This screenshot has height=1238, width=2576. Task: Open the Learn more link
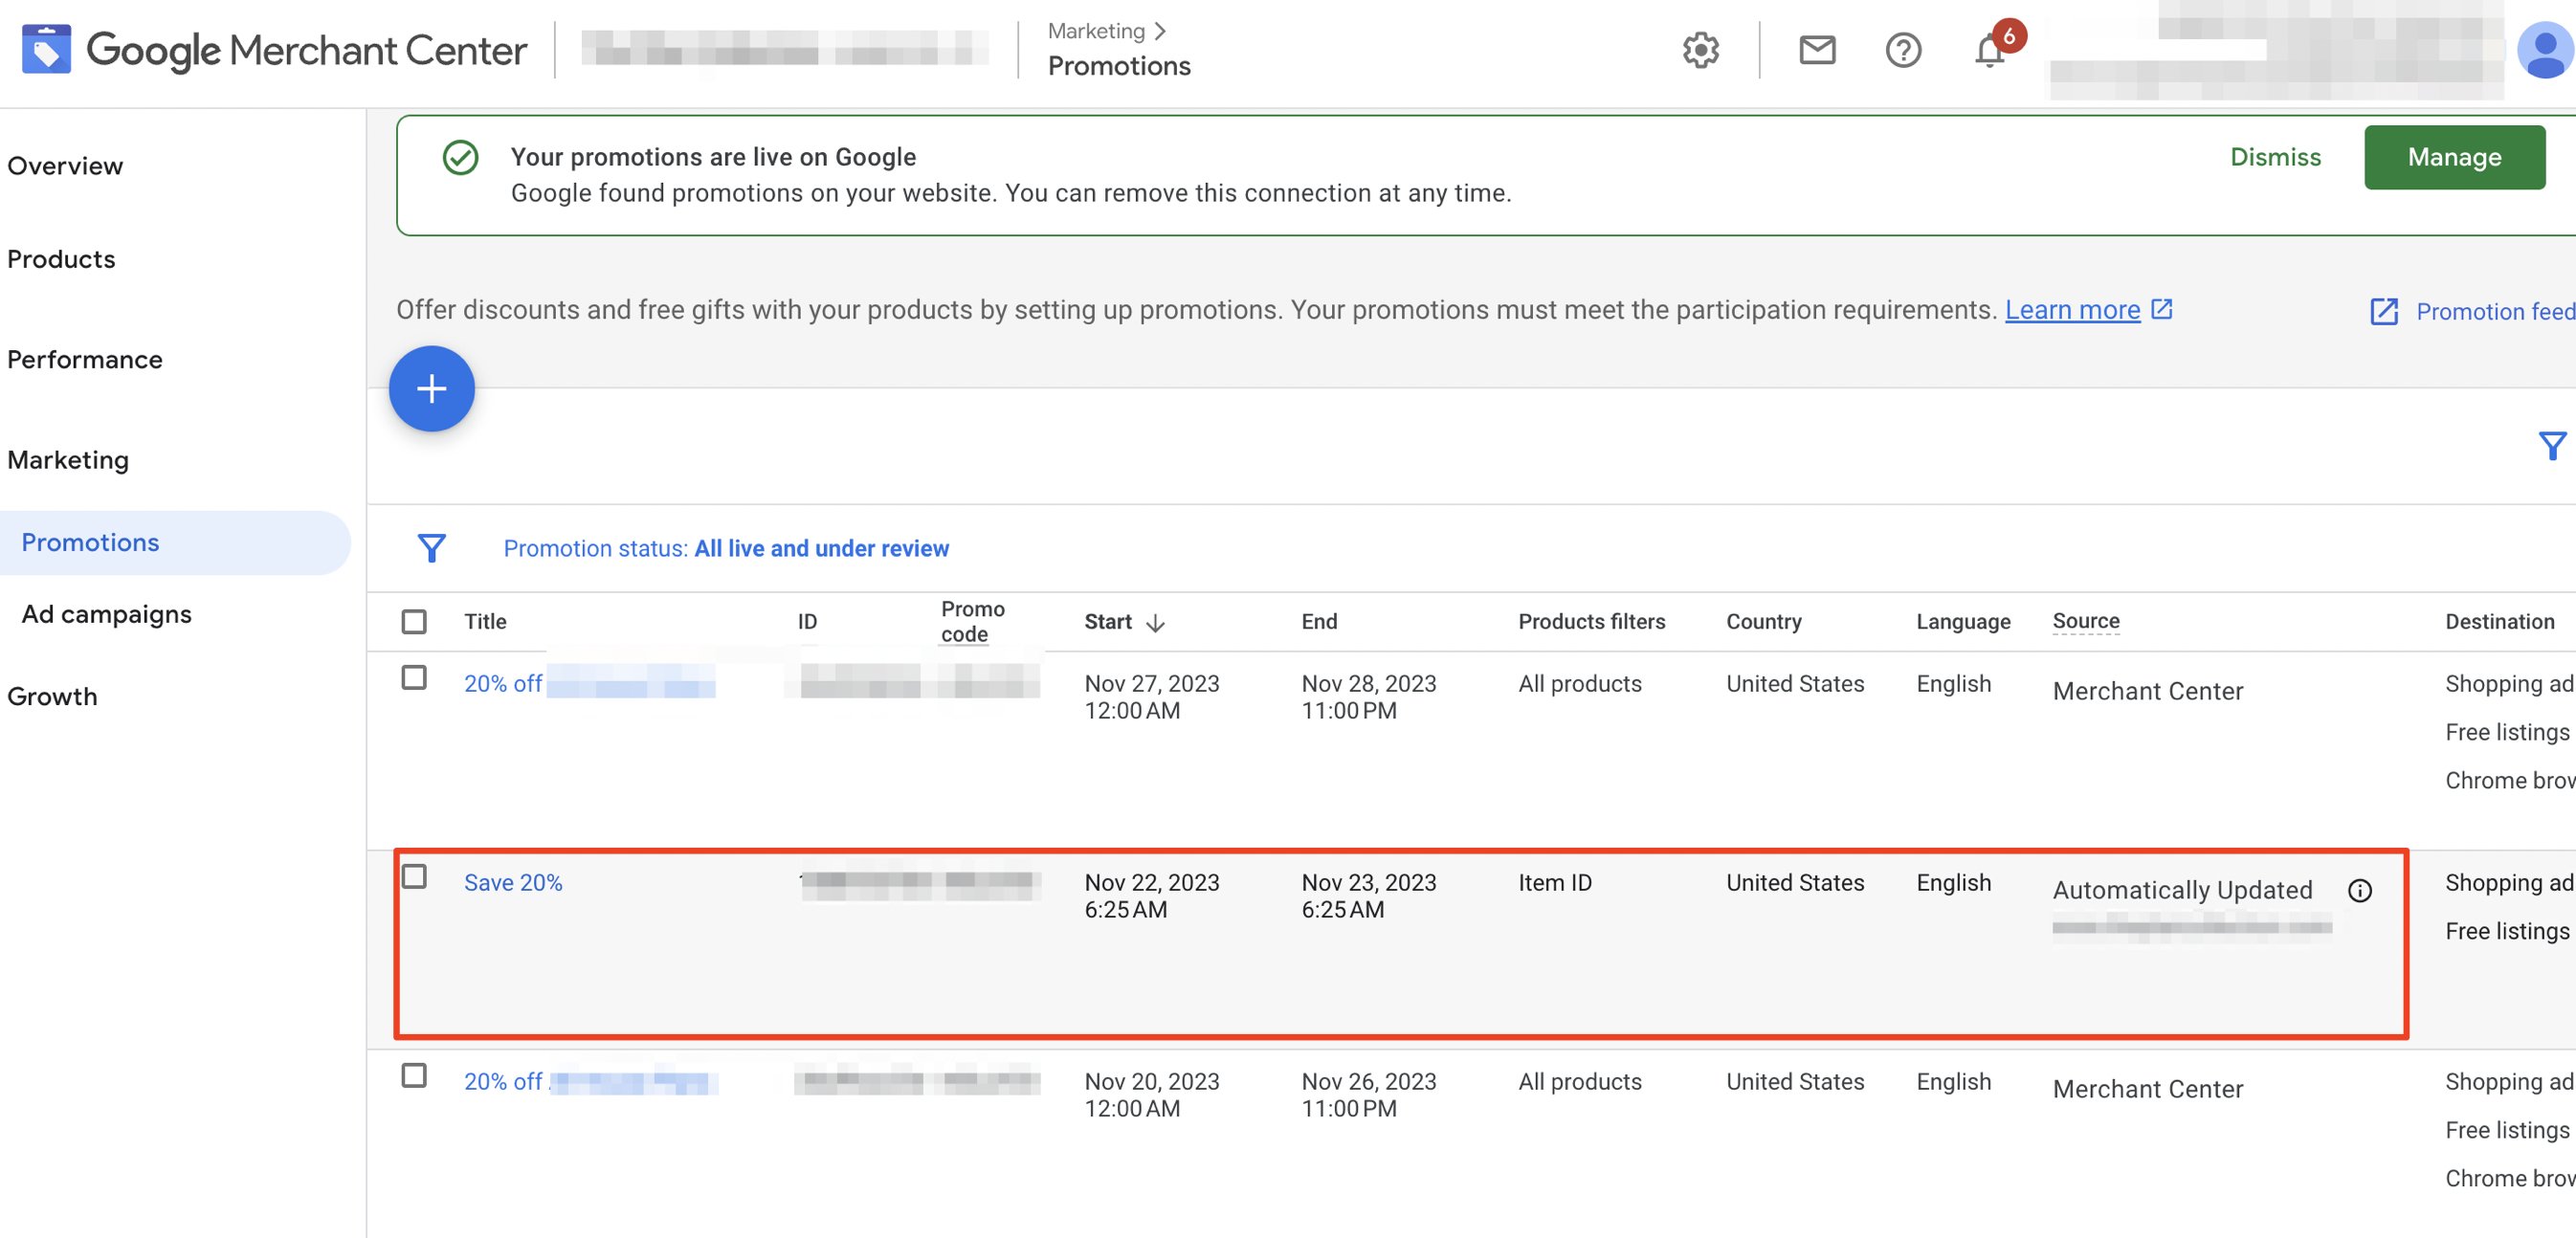(x=2074, y=310)
